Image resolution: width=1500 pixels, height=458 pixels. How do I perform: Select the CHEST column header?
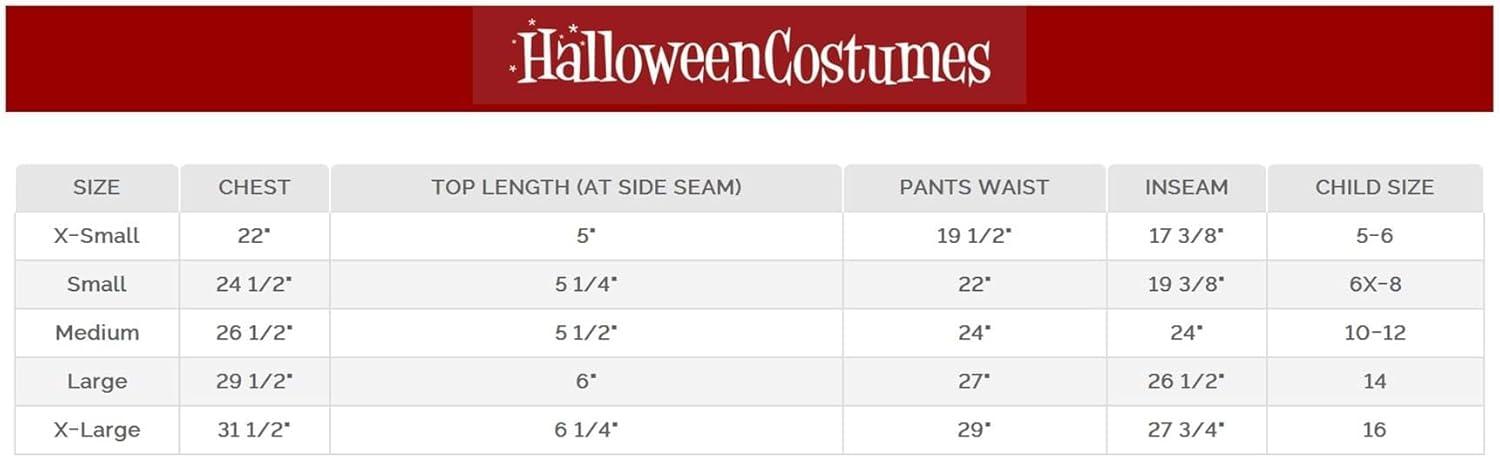click(x=254, y=187)
